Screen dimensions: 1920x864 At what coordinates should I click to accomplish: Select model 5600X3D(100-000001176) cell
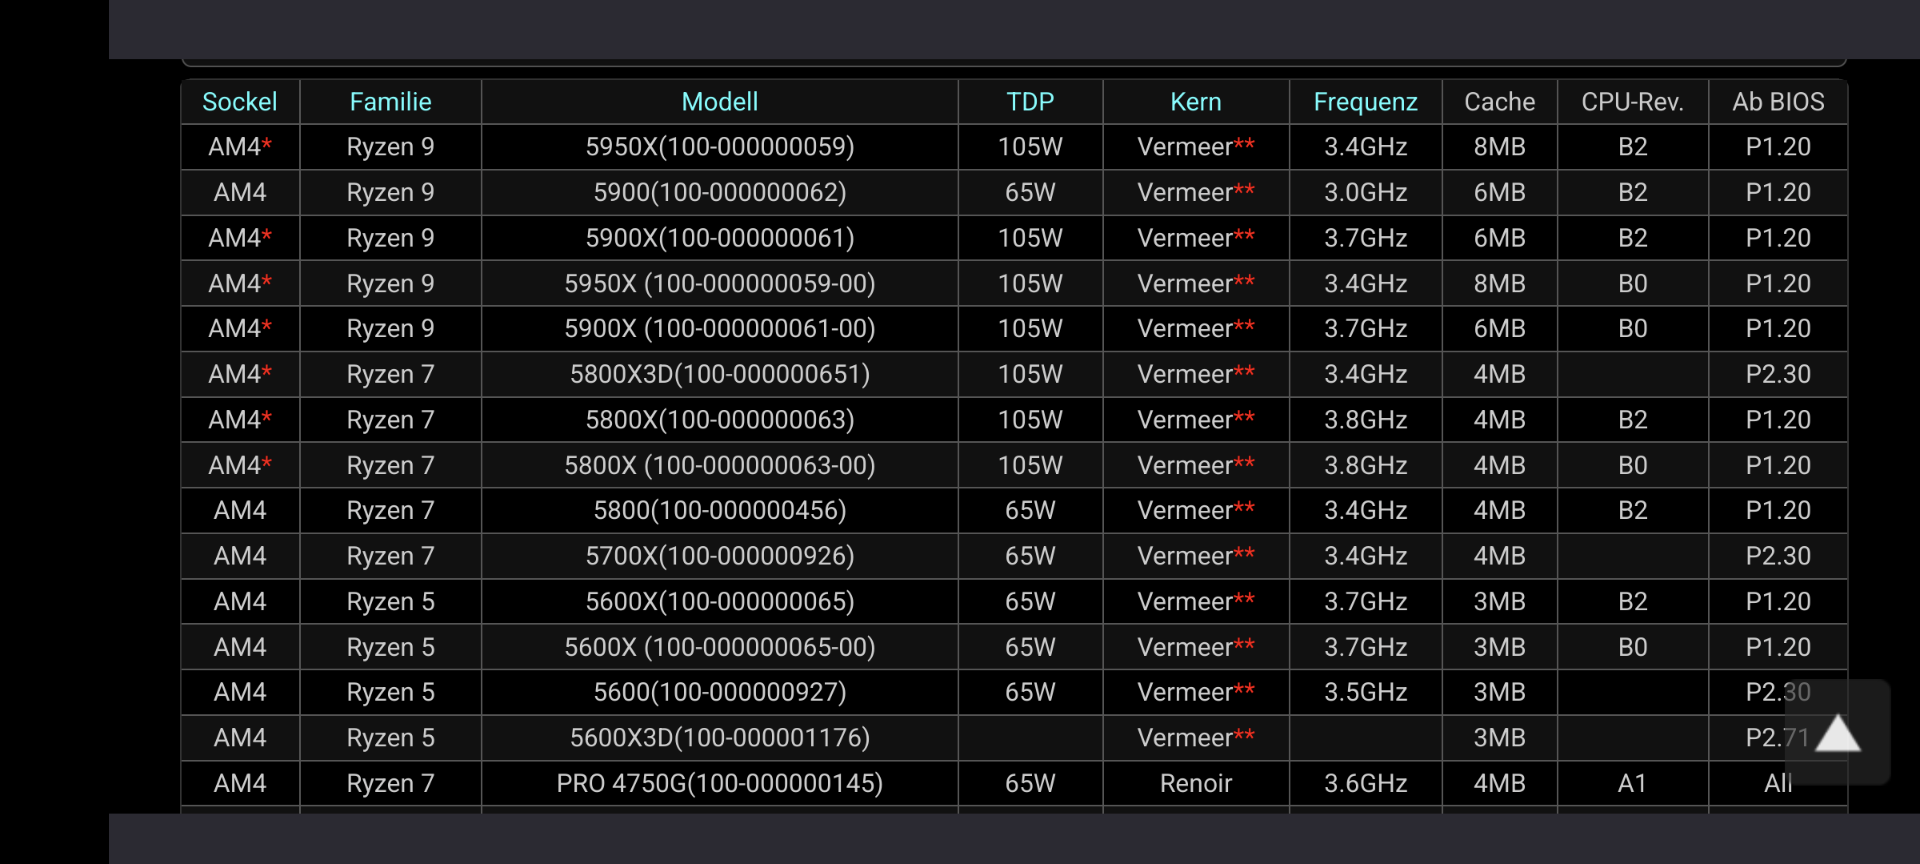click(720, 738)
